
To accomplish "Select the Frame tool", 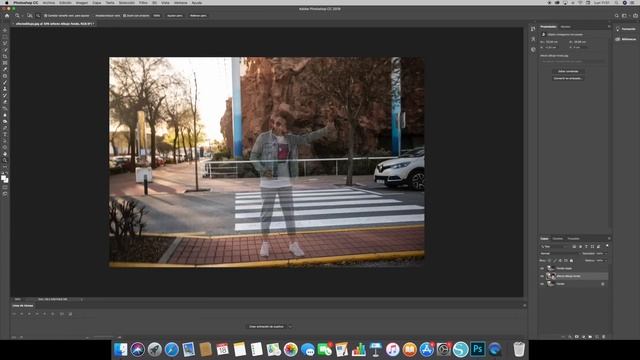I will tap(5, 63).
